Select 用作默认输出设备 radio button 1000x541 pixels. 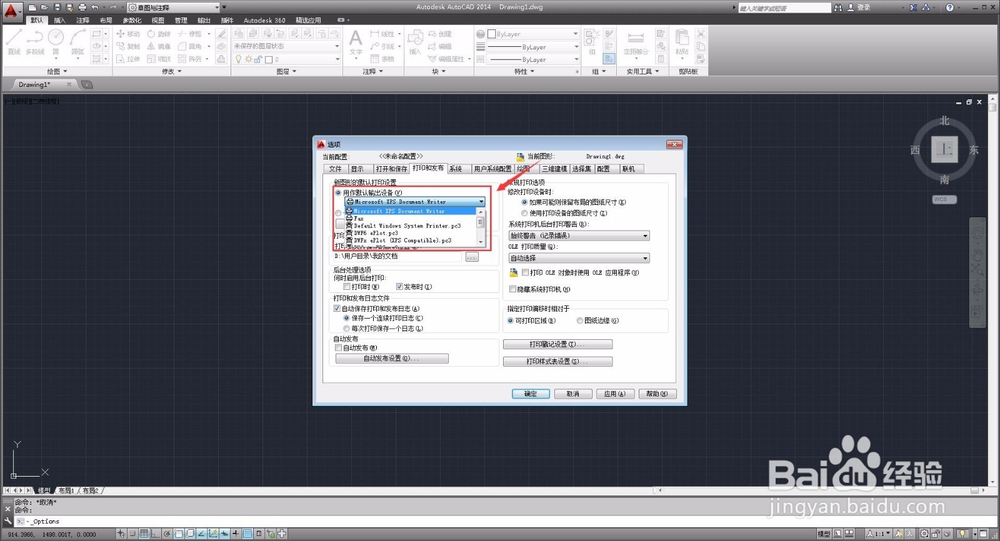pyautogui.click(x=339, y=192)
